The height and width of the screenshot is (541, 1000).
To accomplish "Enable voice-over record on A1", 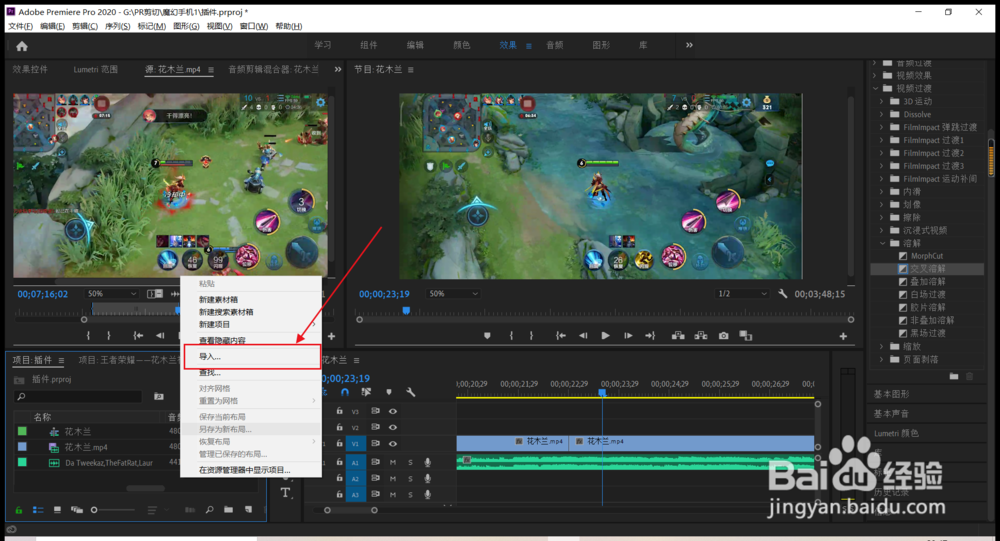I will [427, 463].
